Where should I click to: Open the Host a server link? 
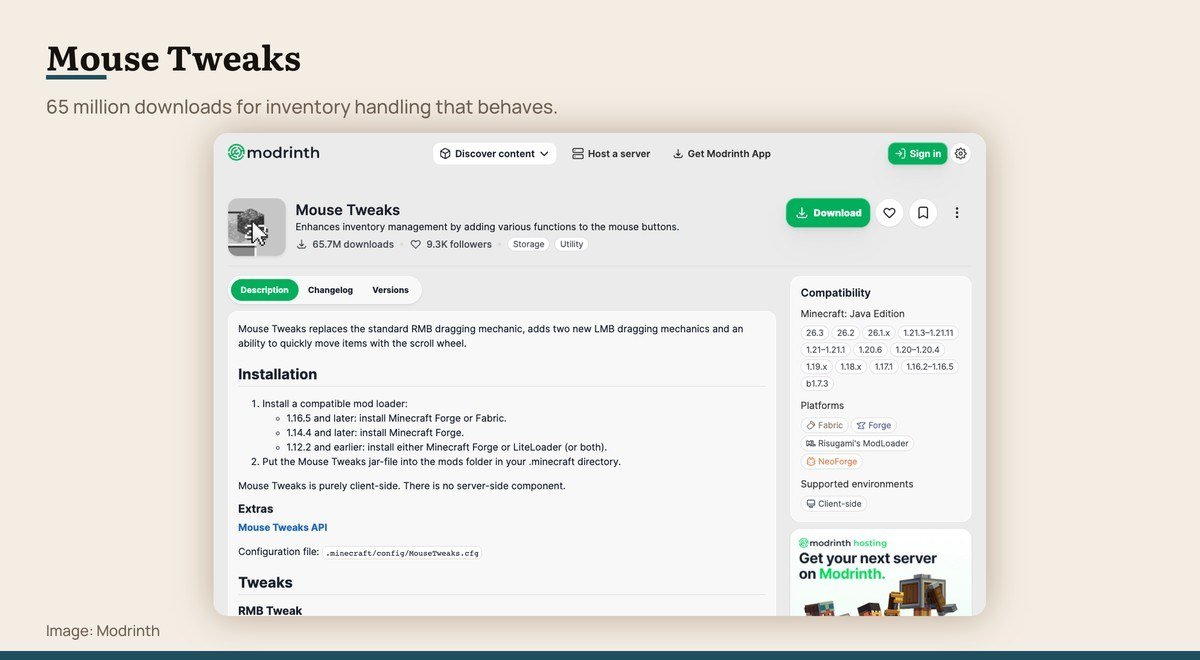point(611,154)
